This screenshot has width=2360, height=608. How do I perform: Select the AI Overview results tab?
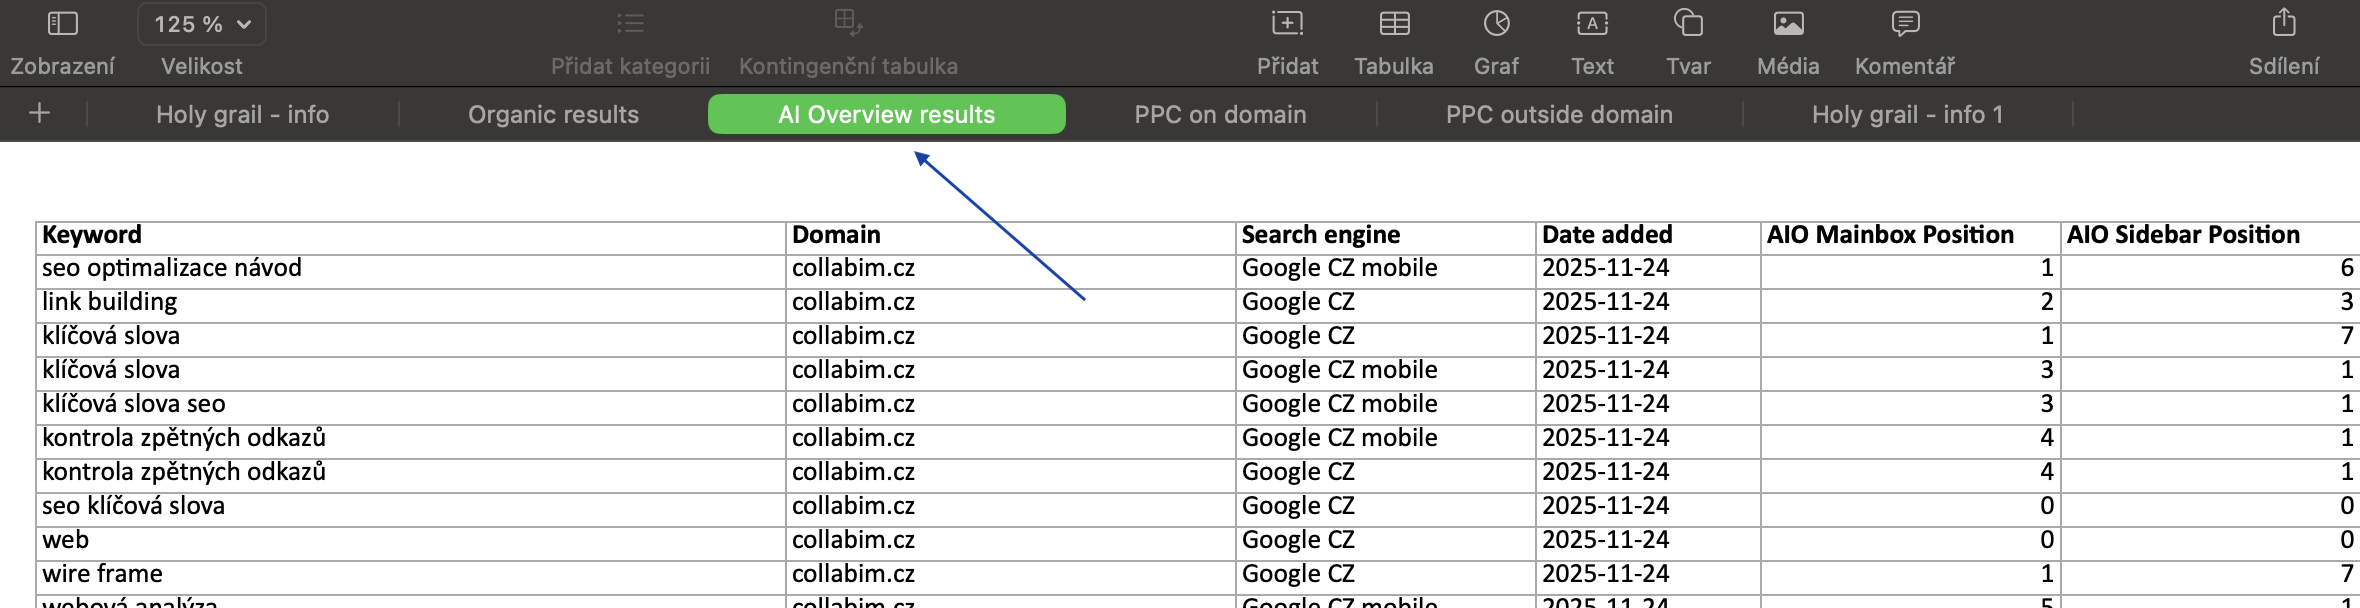tap(886, 114)
